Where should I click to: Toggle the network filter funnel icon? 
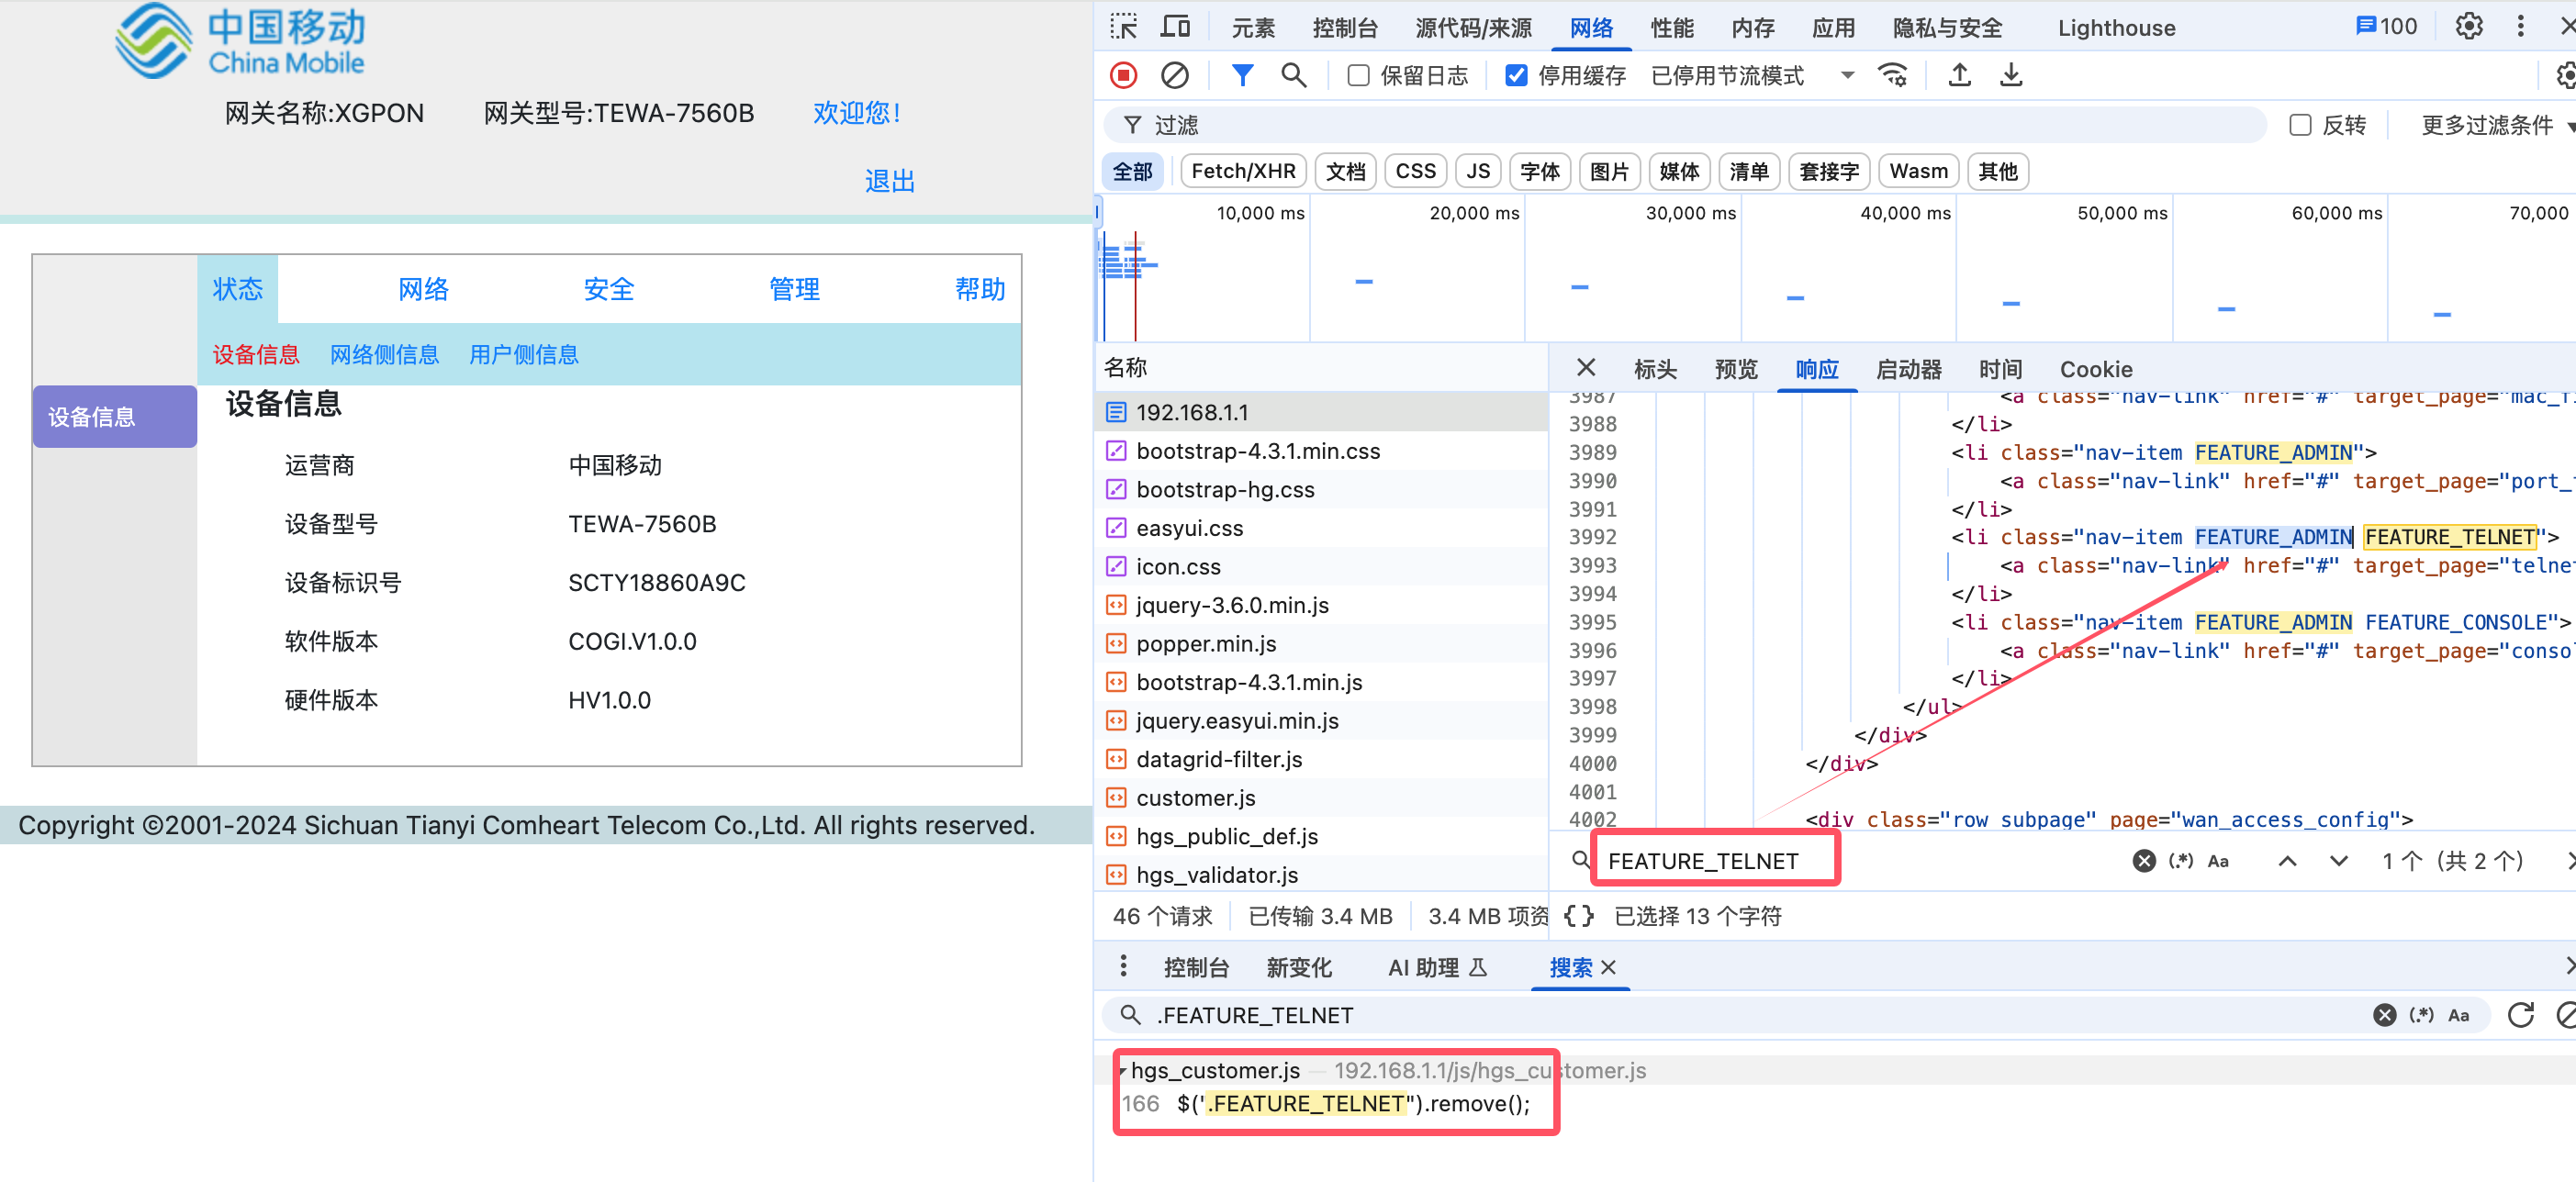click(x=1241, y=75)
